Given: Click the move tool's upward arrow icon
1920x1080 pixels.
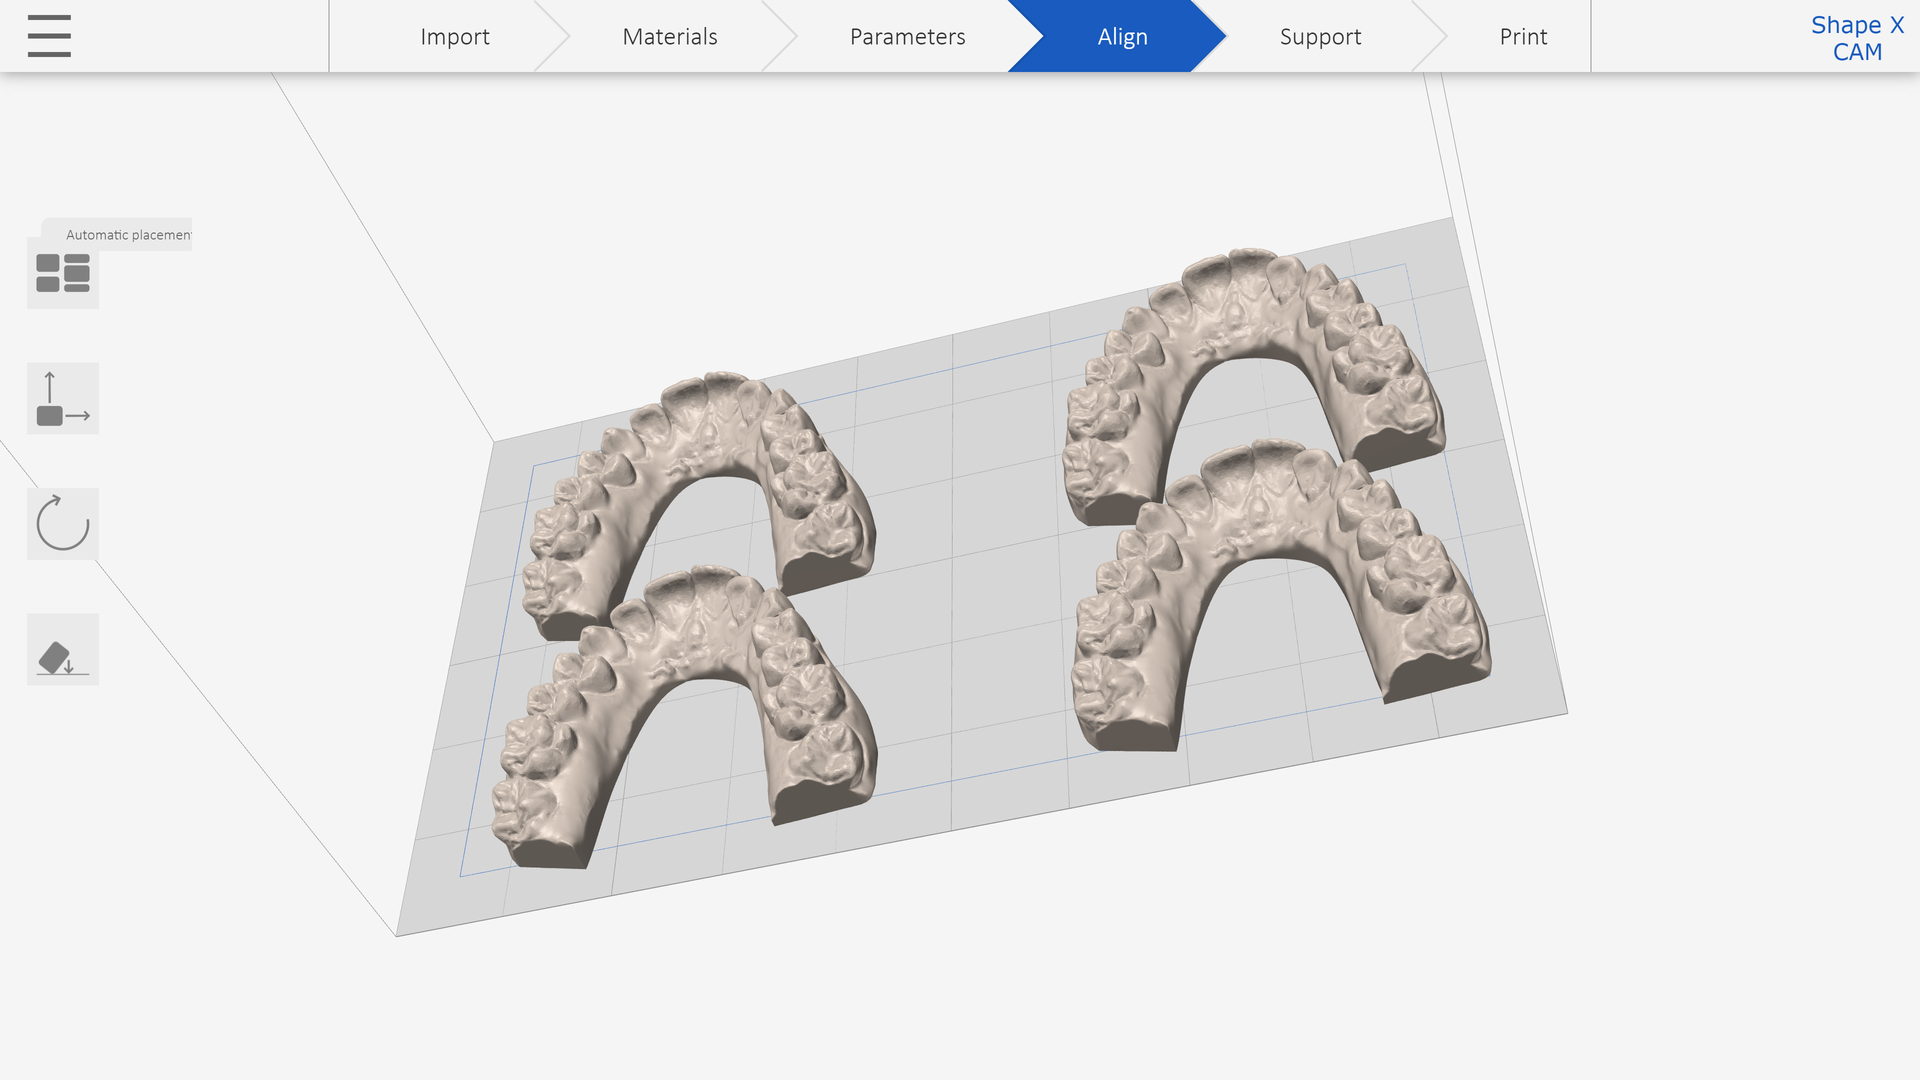Looking at the screenshot, I should tap(50, 385).
